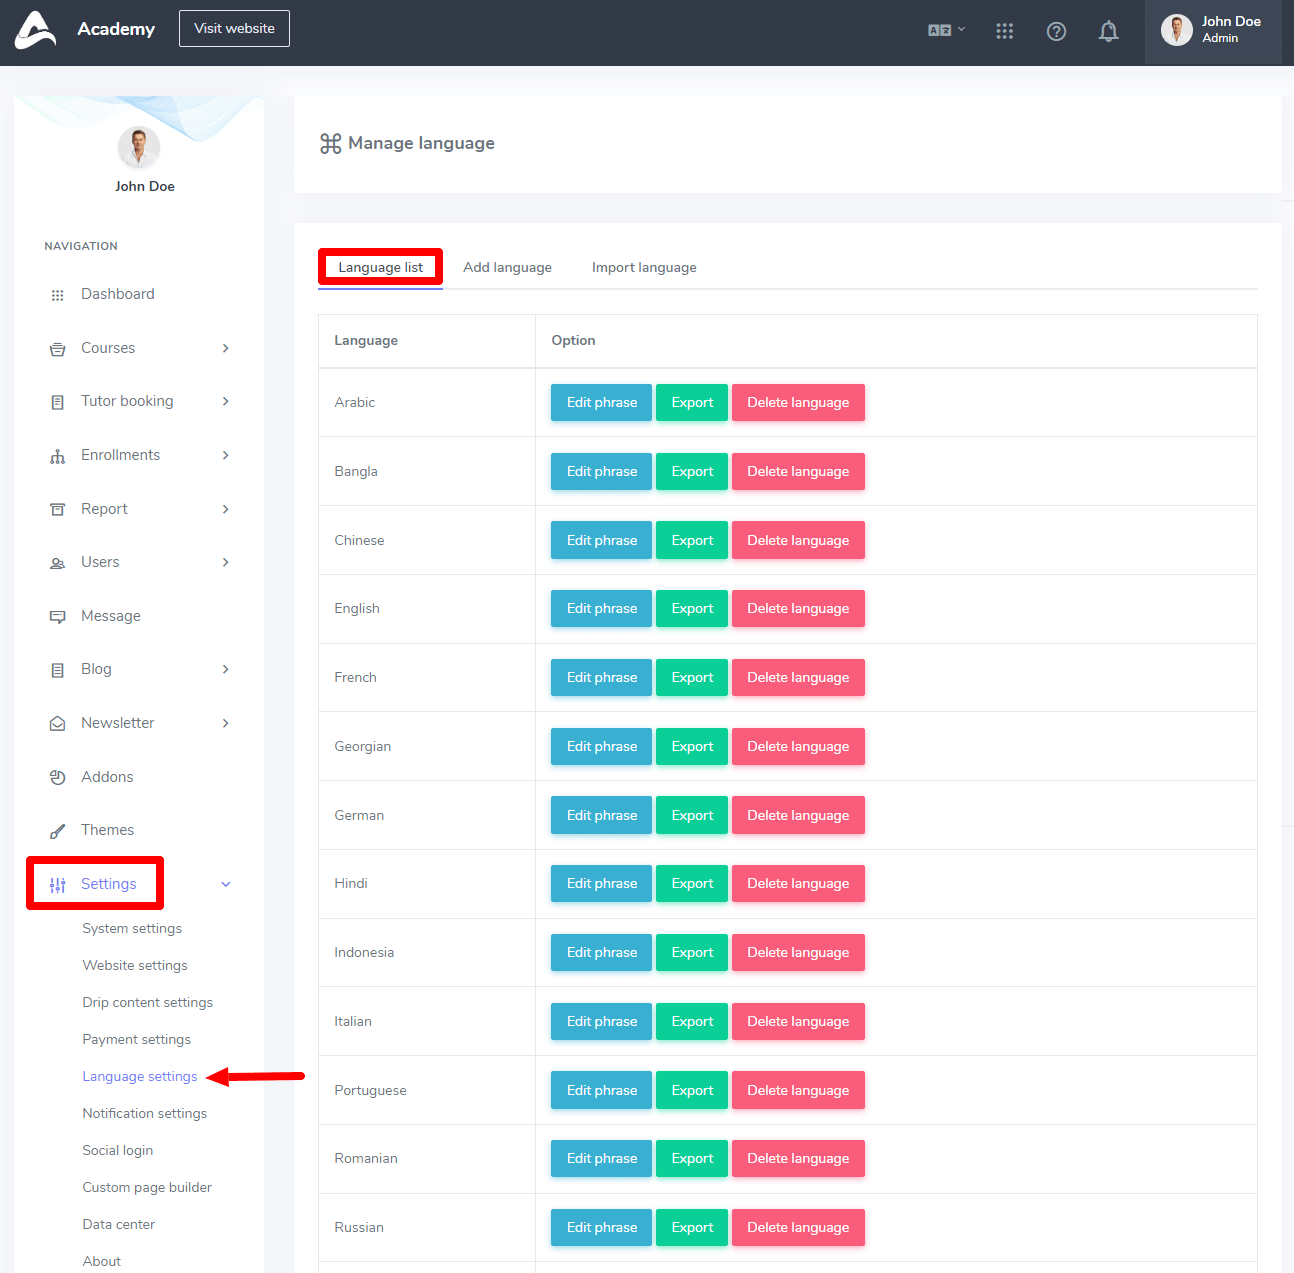Click the Academy logo icon

[35, 29]
